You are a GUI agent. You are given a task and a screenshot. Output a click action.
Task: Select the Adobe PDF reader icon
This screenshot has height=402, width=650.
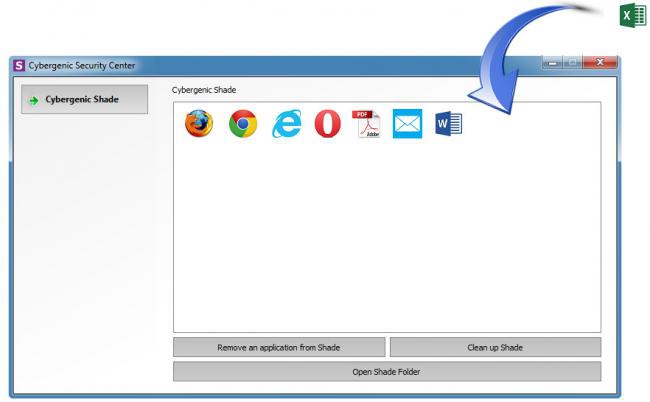tap(366, 124)
